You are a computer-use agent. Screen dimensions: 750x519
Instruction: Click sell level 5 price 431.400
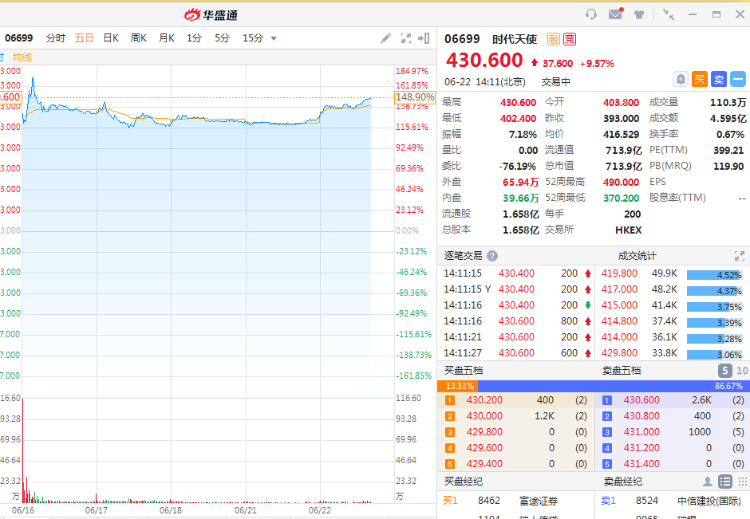point(641,464)
